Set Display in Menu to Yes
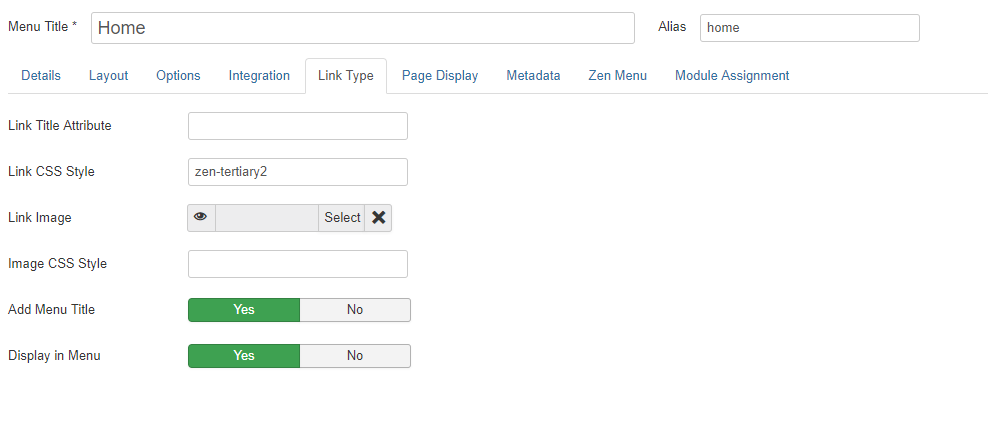The height and width of the screenshot is (437, 988). [x=244, y=356]
